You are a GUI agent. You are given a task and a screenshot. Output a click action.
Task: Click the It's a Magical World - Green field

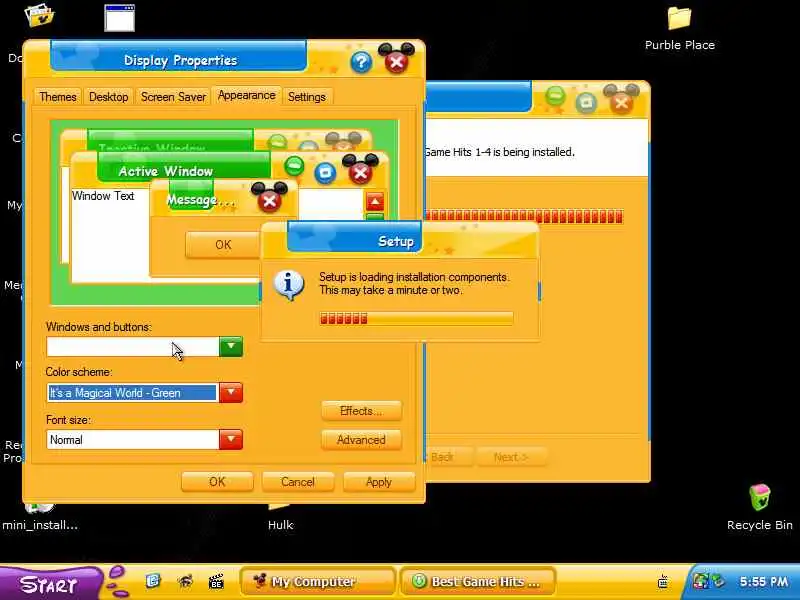click(x=132, y=393)
